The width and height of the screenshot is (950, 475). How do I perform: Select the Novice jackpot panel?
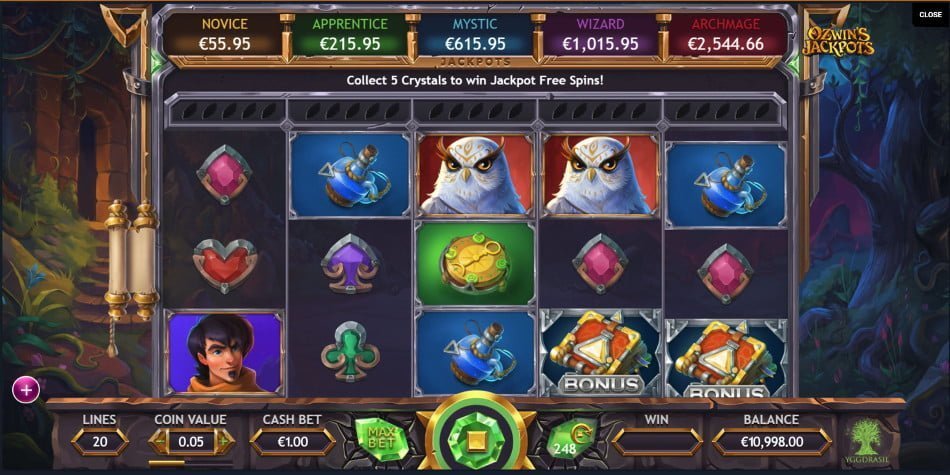[x=225, y=35]
